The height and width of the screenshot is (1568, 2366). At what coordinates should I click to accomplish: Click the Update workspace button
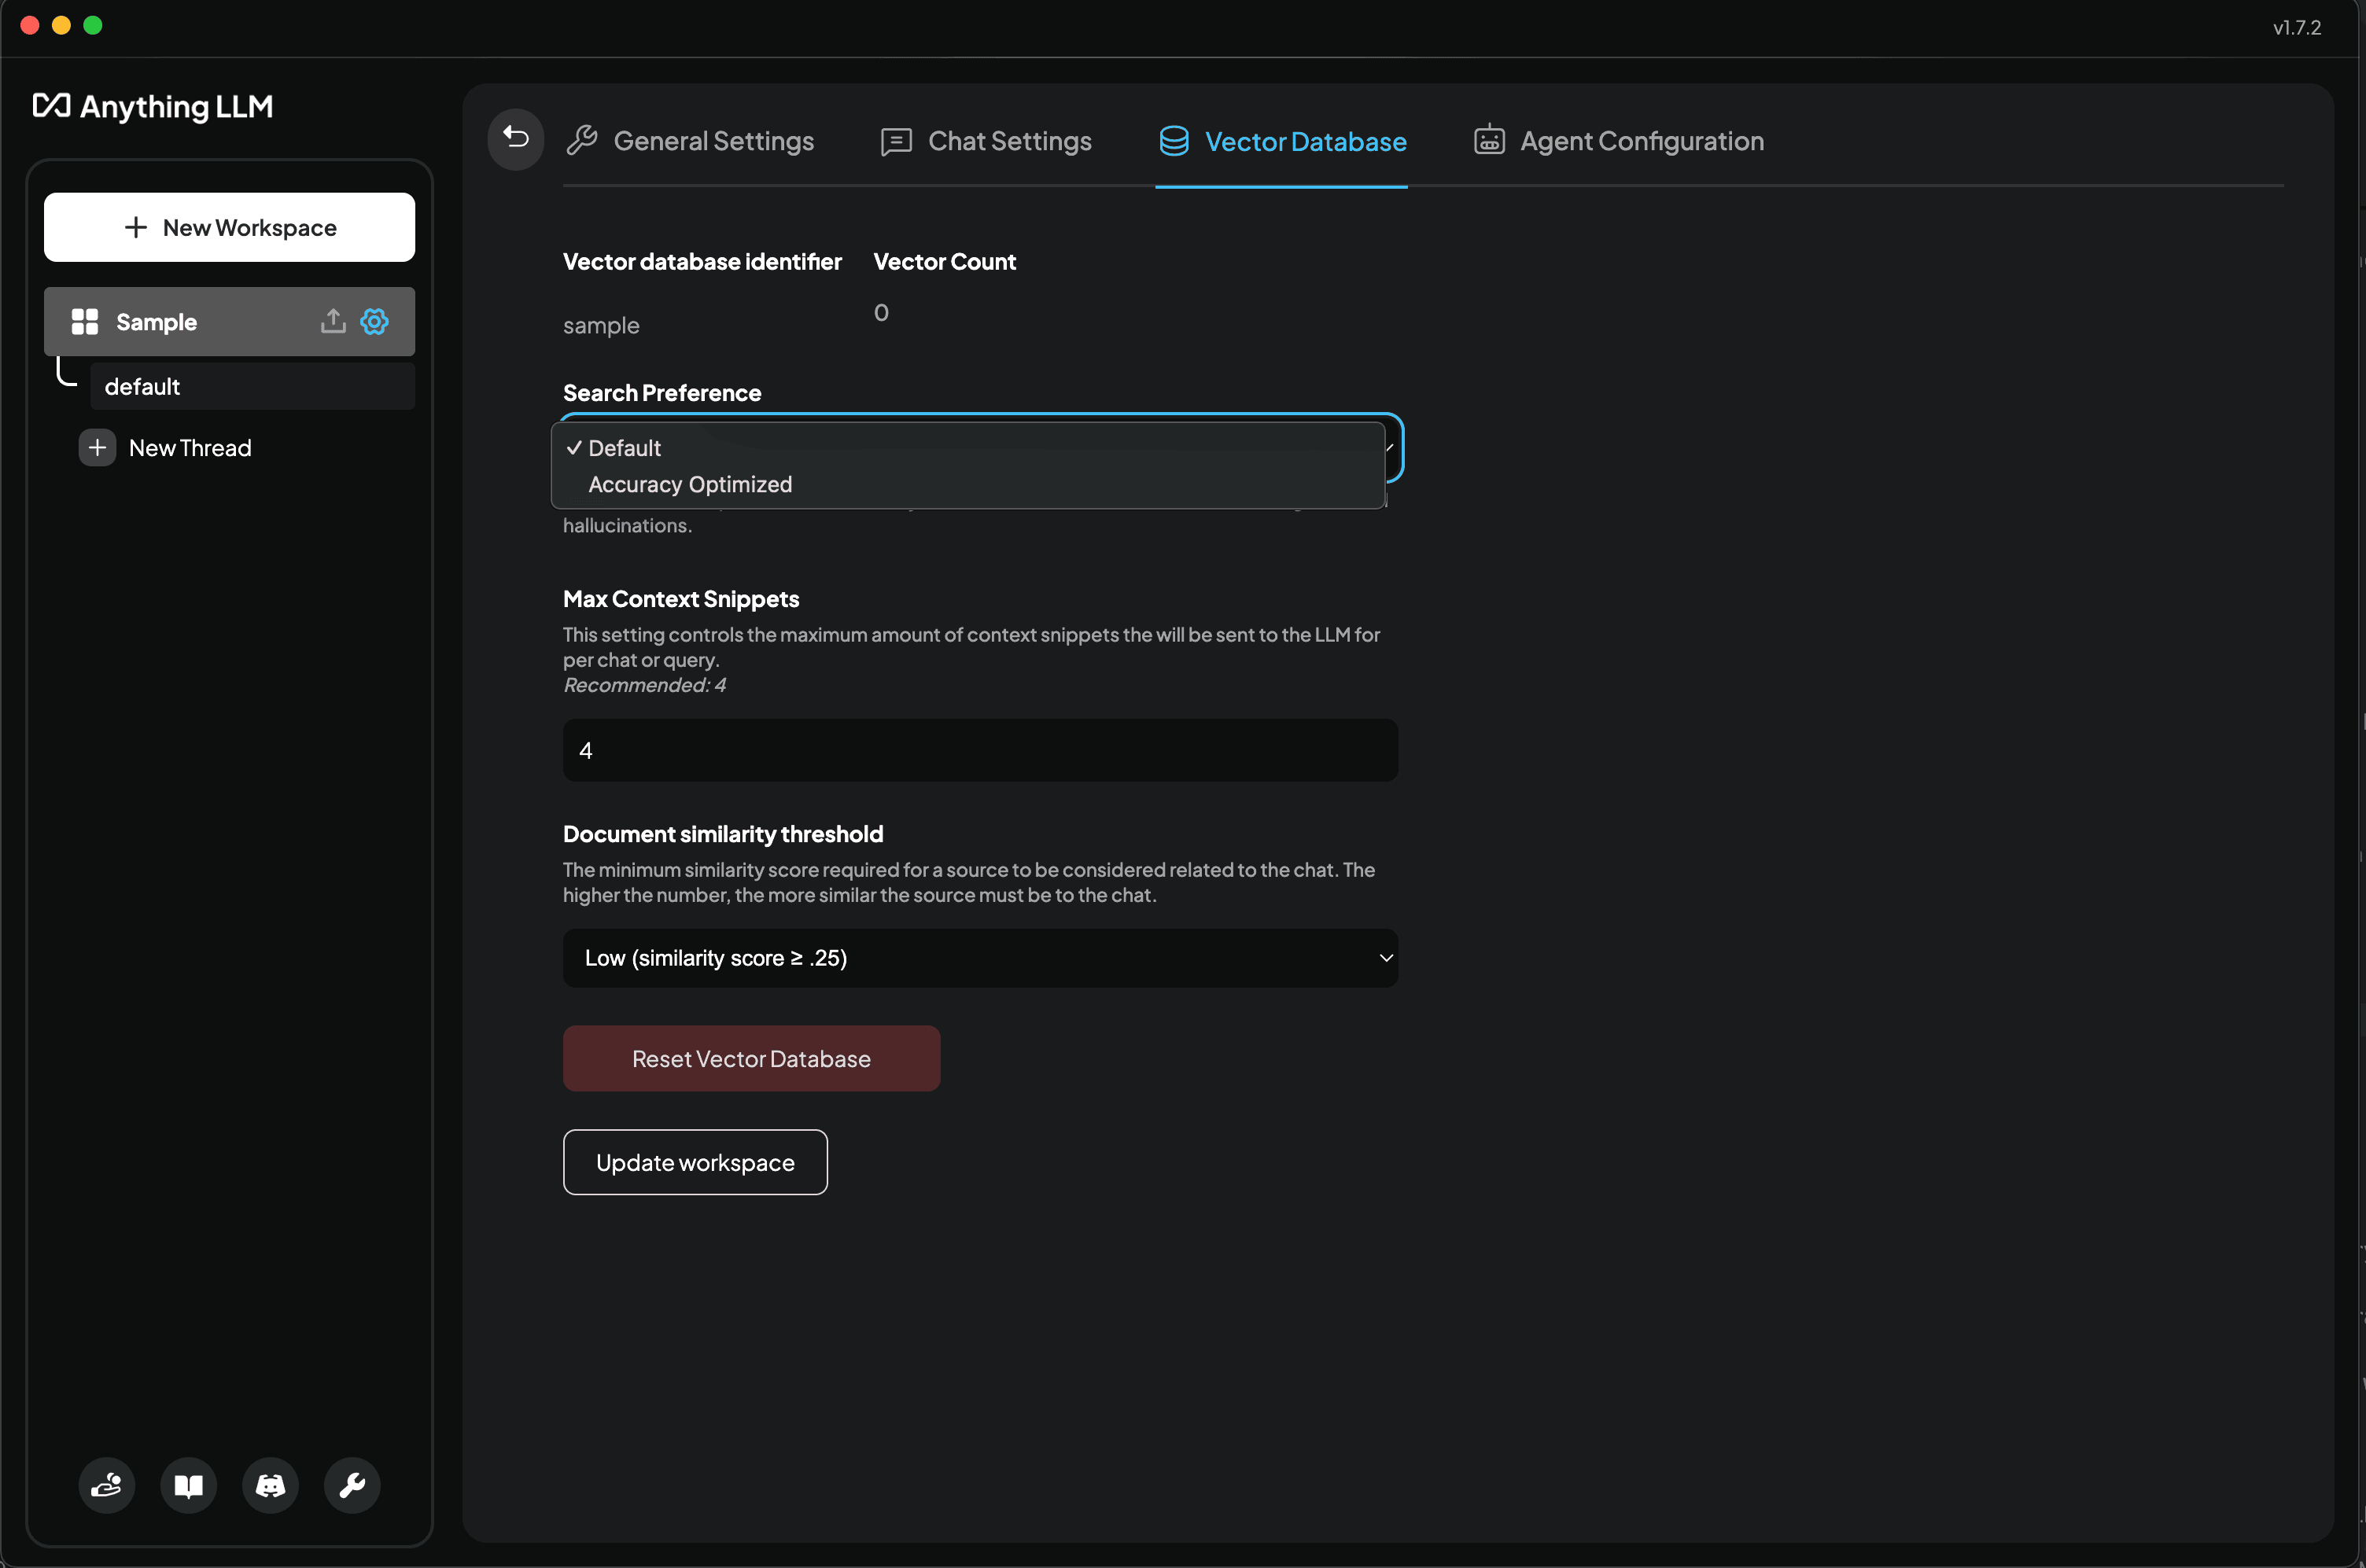click(x=694, y=1161)
